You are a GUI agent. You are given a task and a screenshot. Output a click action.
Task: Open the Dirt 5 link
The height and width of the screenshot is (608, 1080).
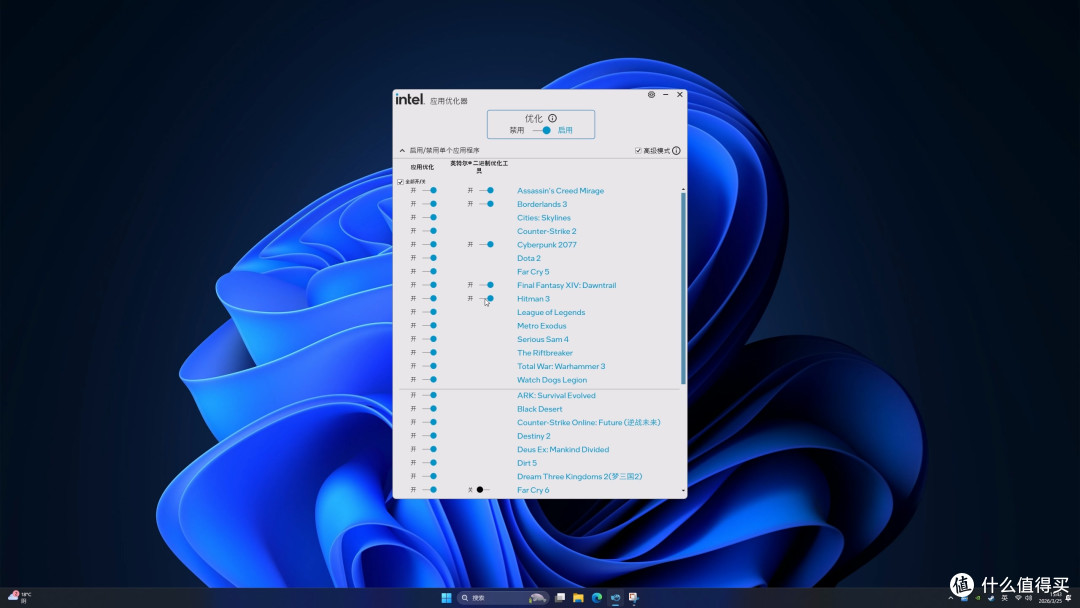(x=526, y=463)
